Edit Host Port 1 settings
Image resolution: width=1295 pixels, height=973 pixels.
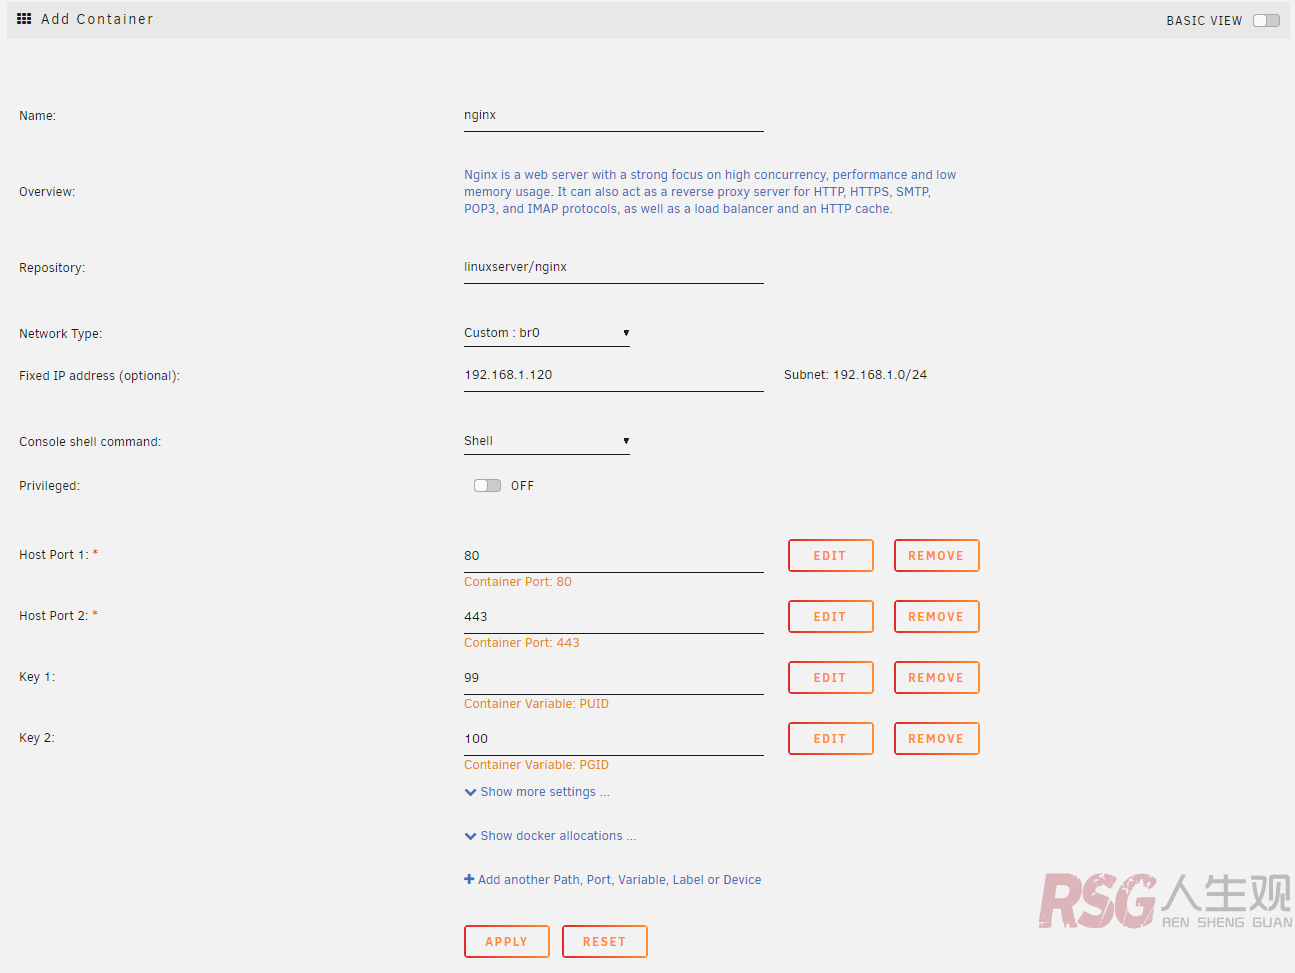(x=831, y=556)
